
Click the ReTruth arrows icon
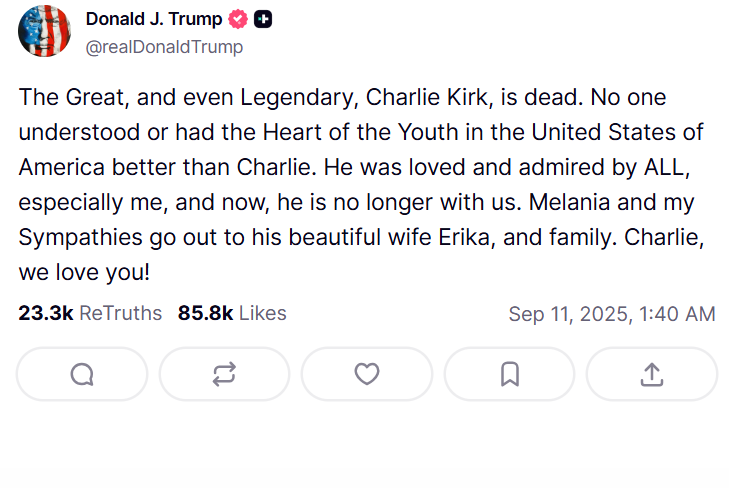[x=224, y=374]
